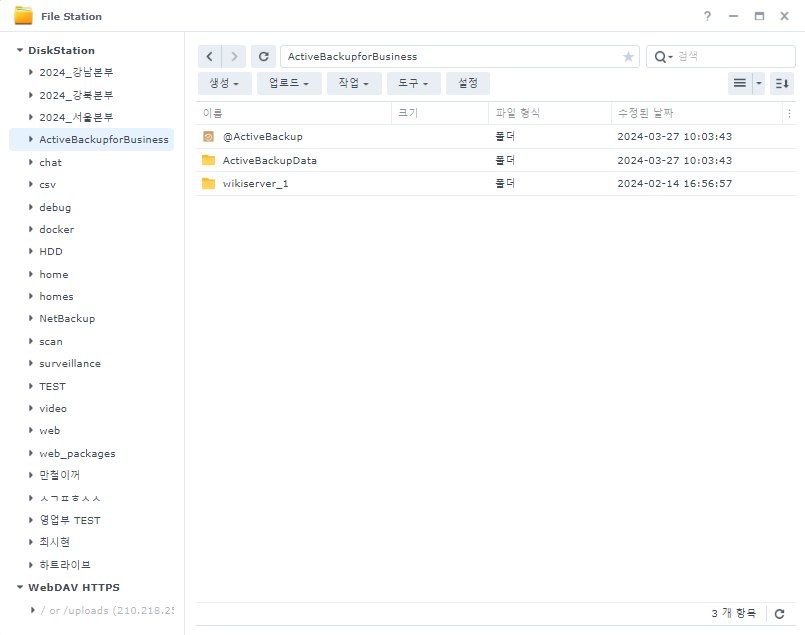Screen dimensions: 805x635
Task: Select 하트라이브 in the folder tree
Action: click(65, 565)
